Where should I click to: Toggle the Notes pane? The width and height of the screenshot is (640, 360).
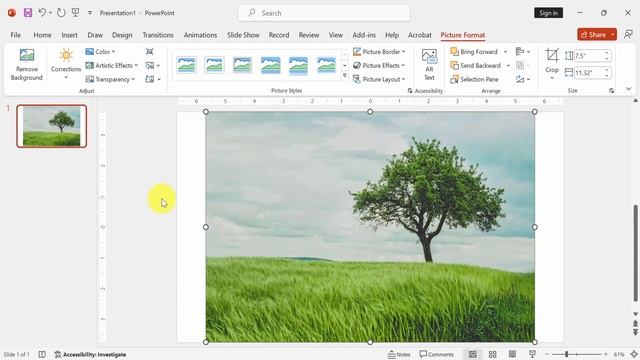click(x=399, y=354)
